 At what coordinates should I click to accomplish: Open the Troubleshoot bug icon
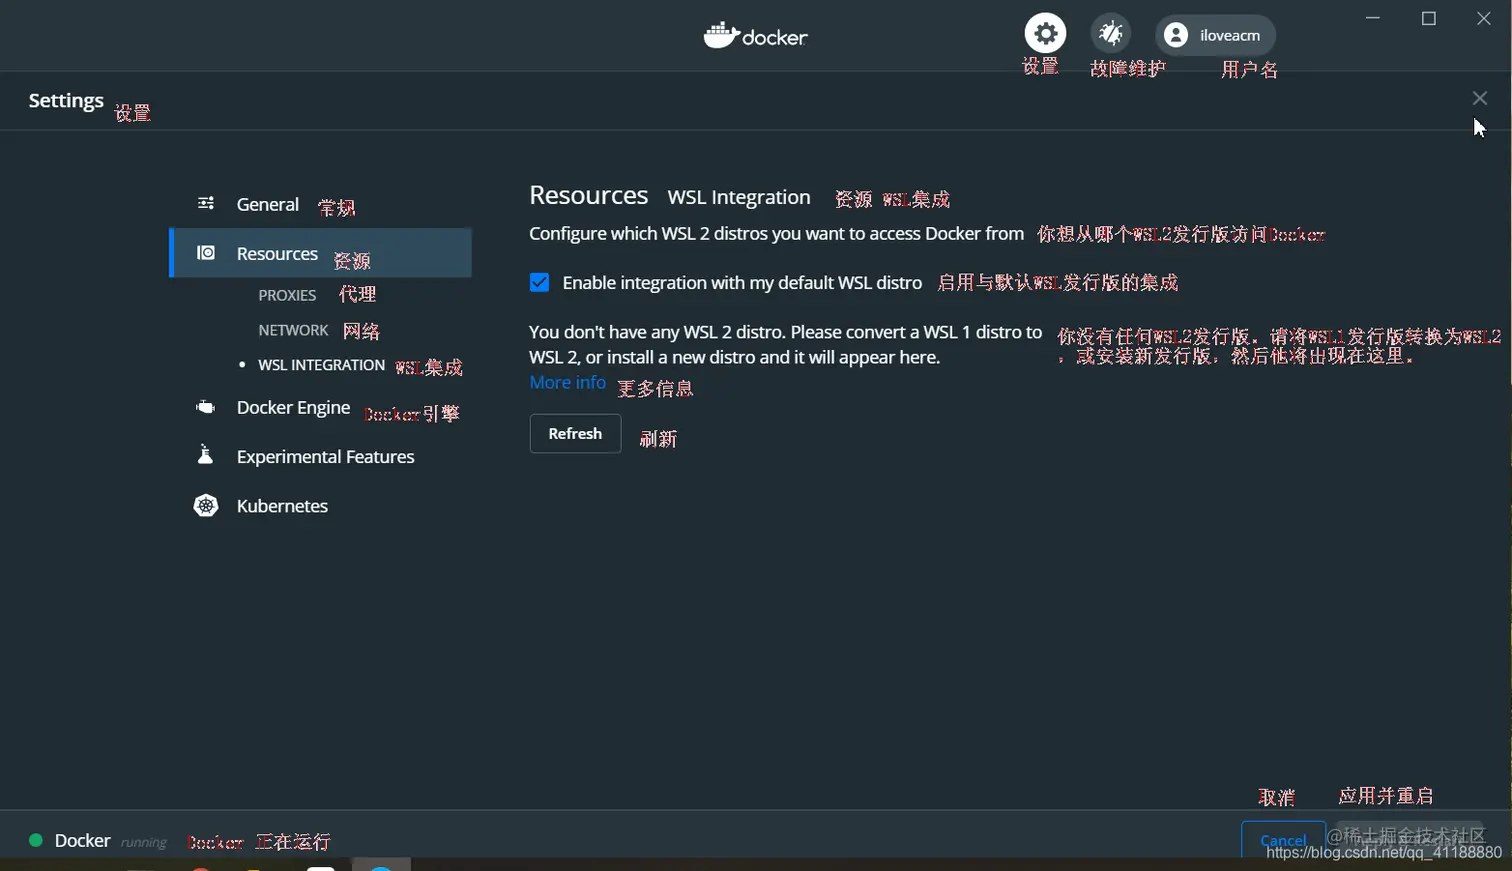coord(1110,32)
